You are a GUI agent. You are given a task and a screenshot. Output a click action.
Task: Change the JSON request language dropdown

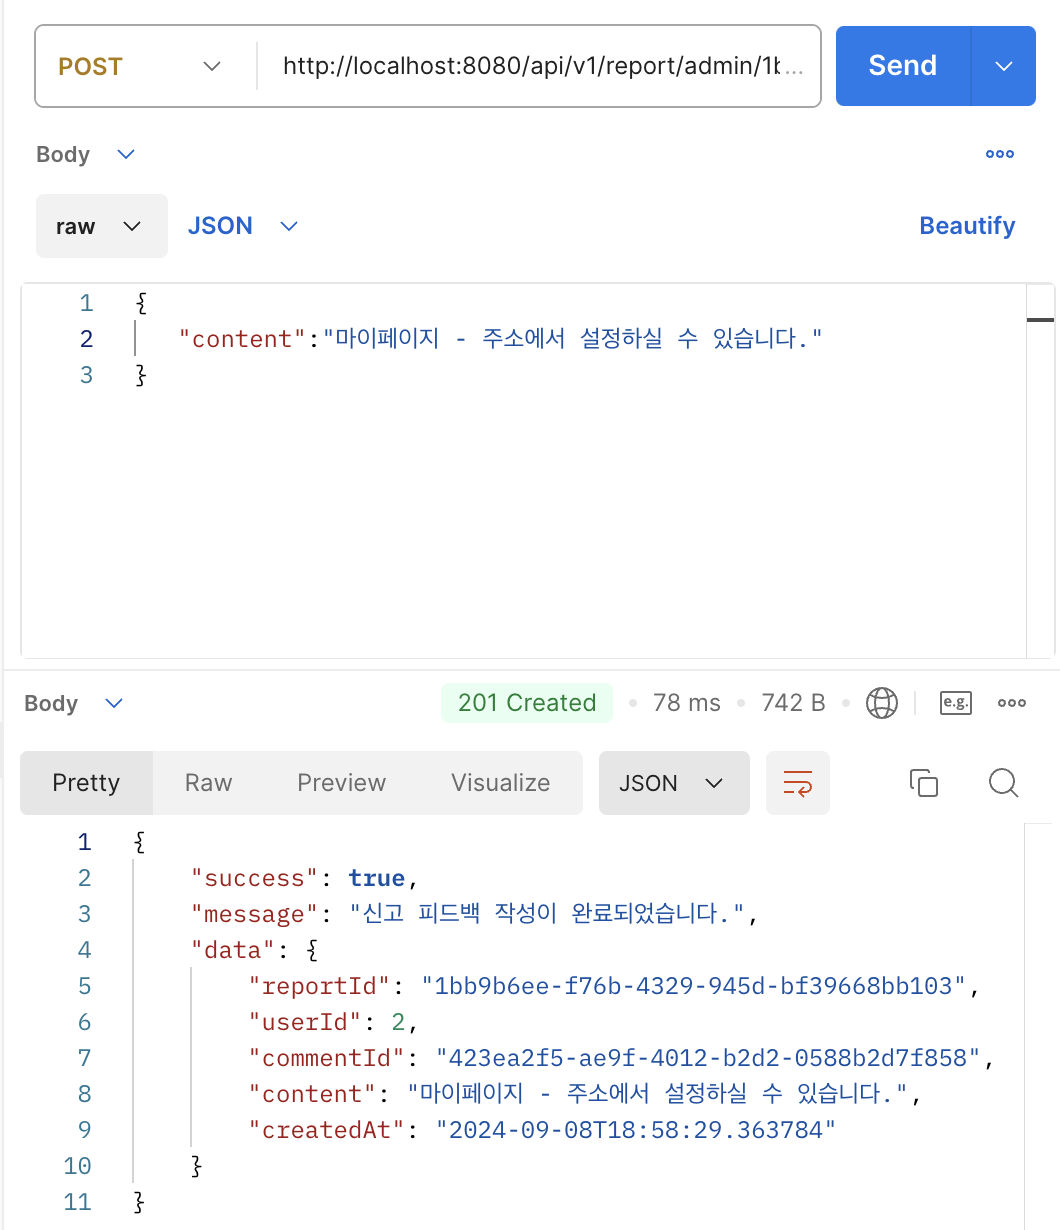243,226
